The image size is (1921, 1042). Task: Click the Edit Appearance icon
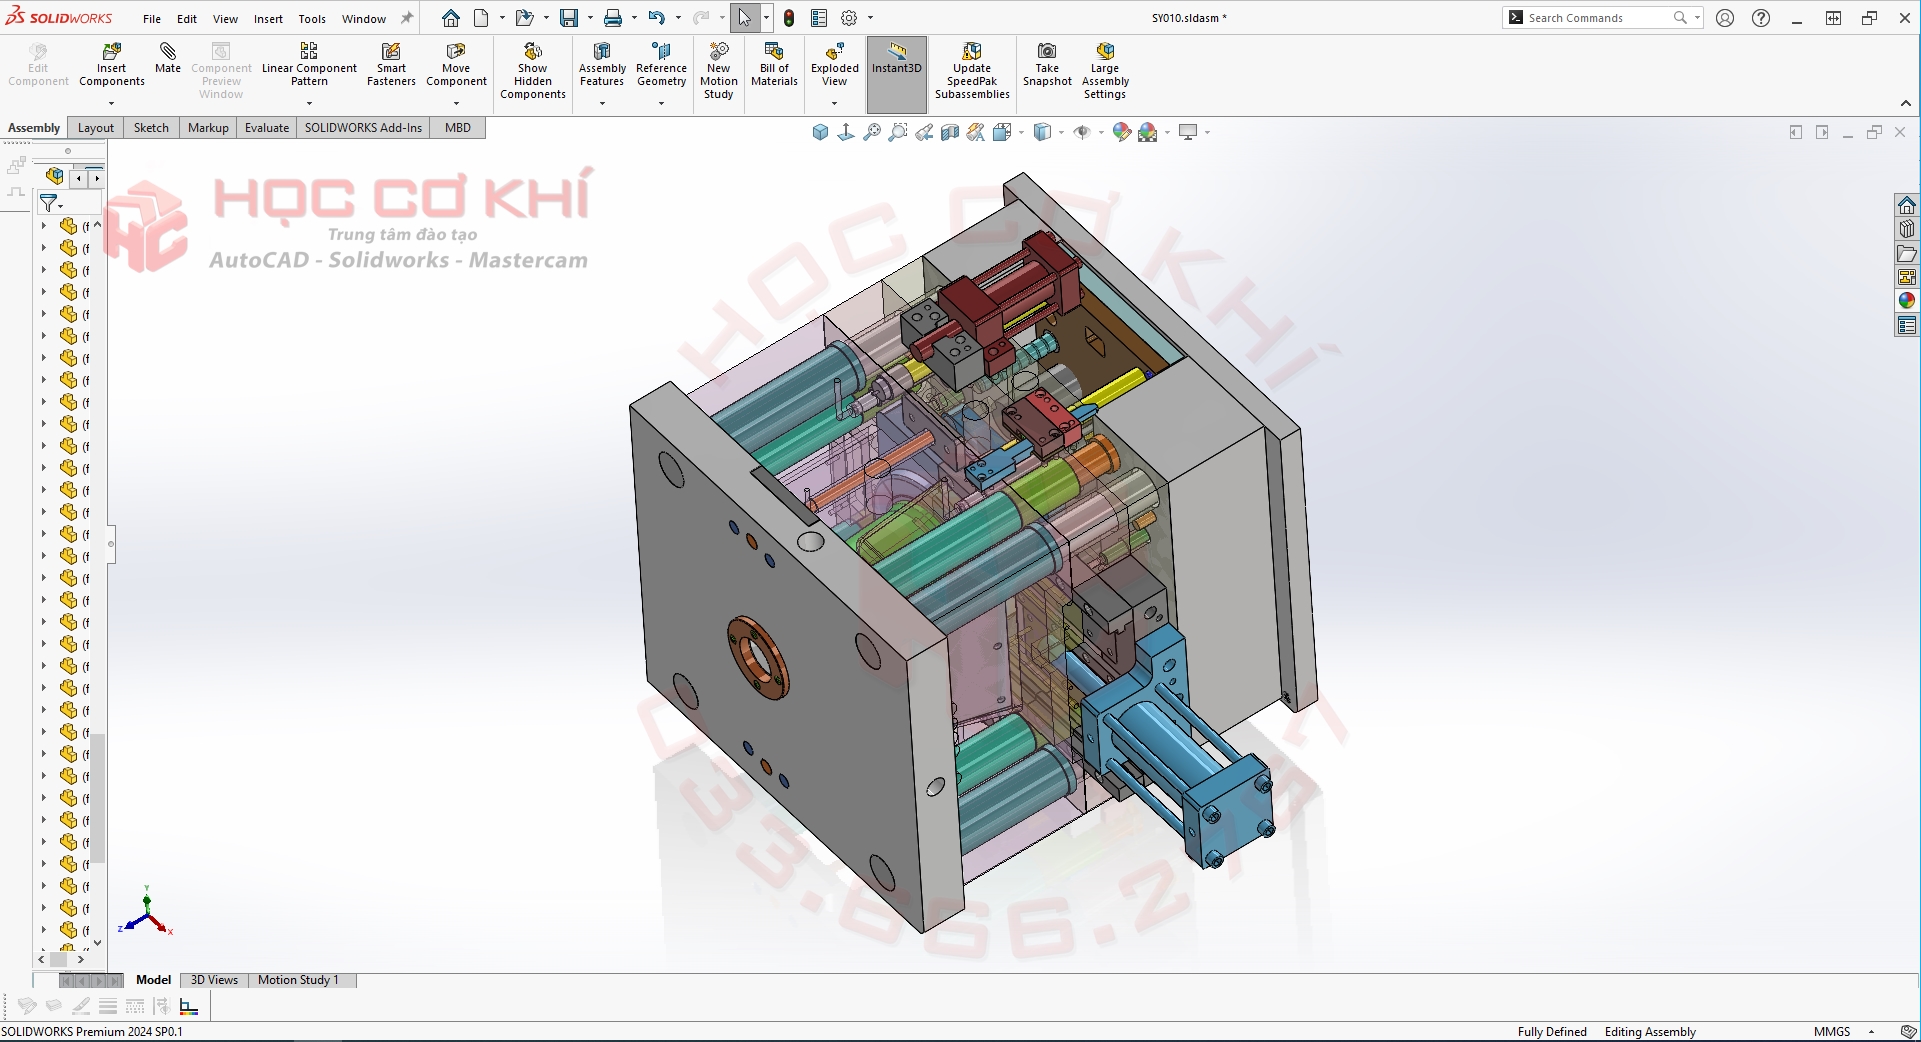click(x=1122, y=132)
